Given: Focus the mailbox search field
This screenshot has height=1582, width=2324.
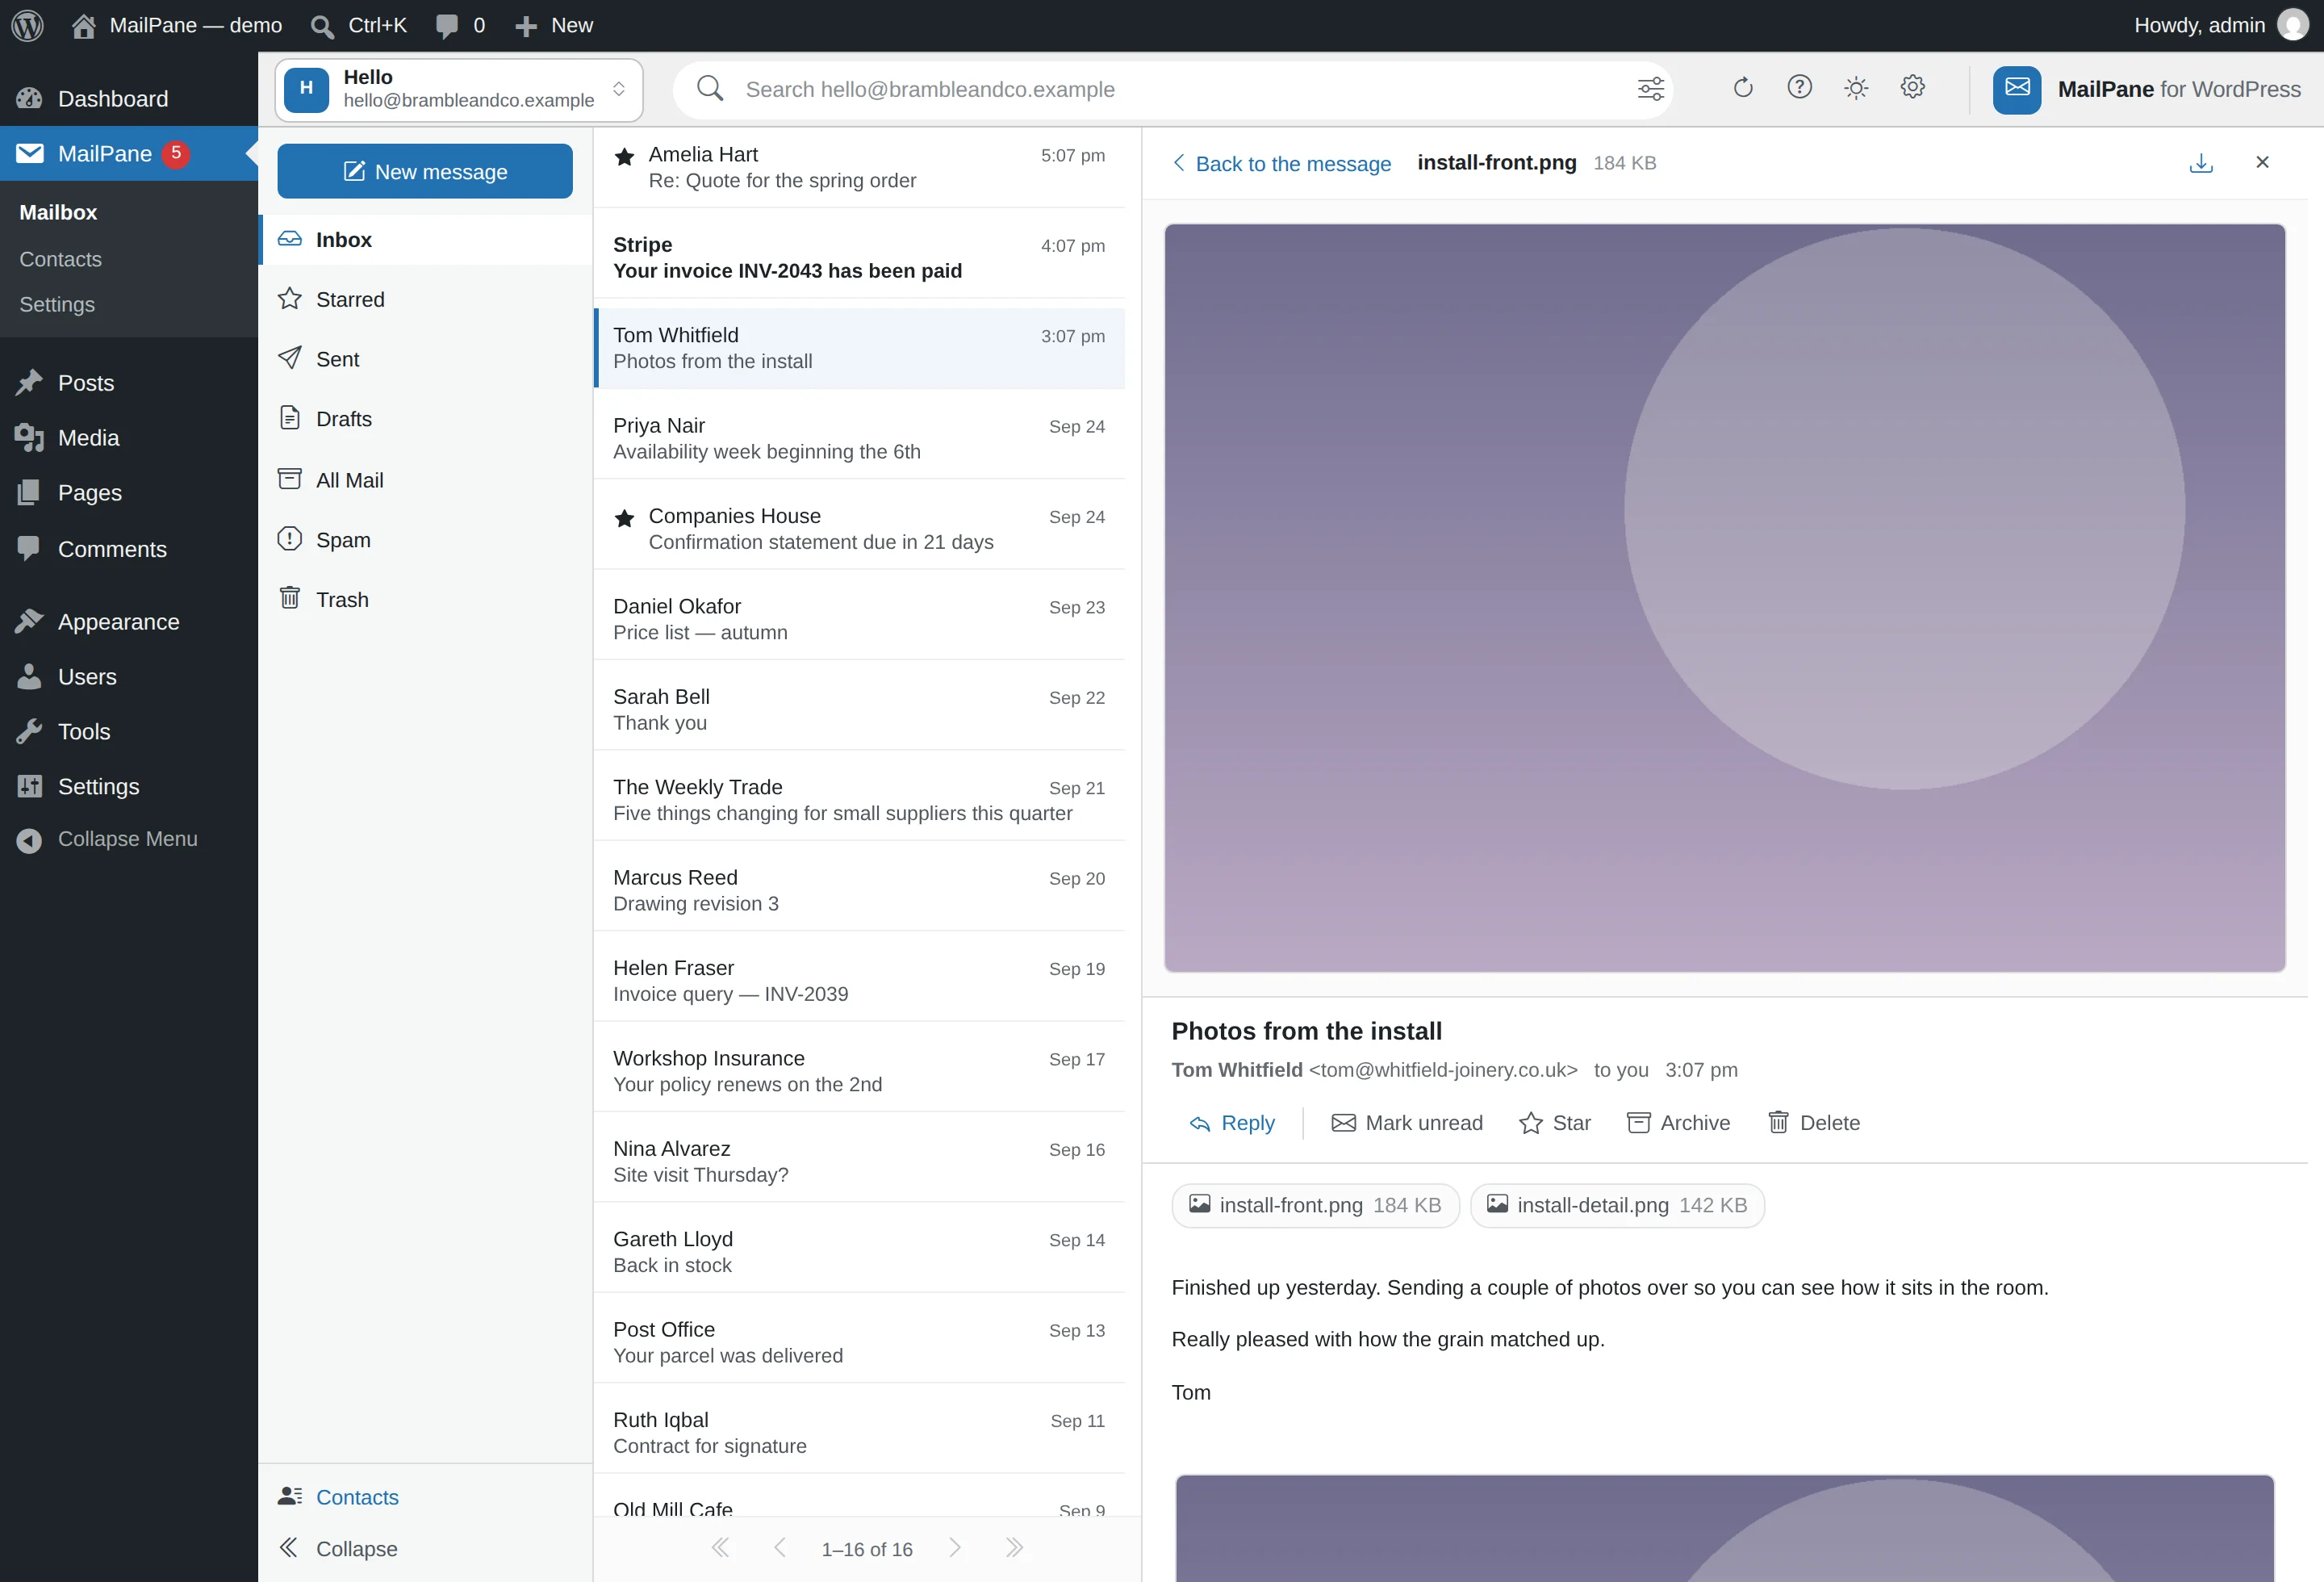Looking at the screenshot, I should 1172,89.
